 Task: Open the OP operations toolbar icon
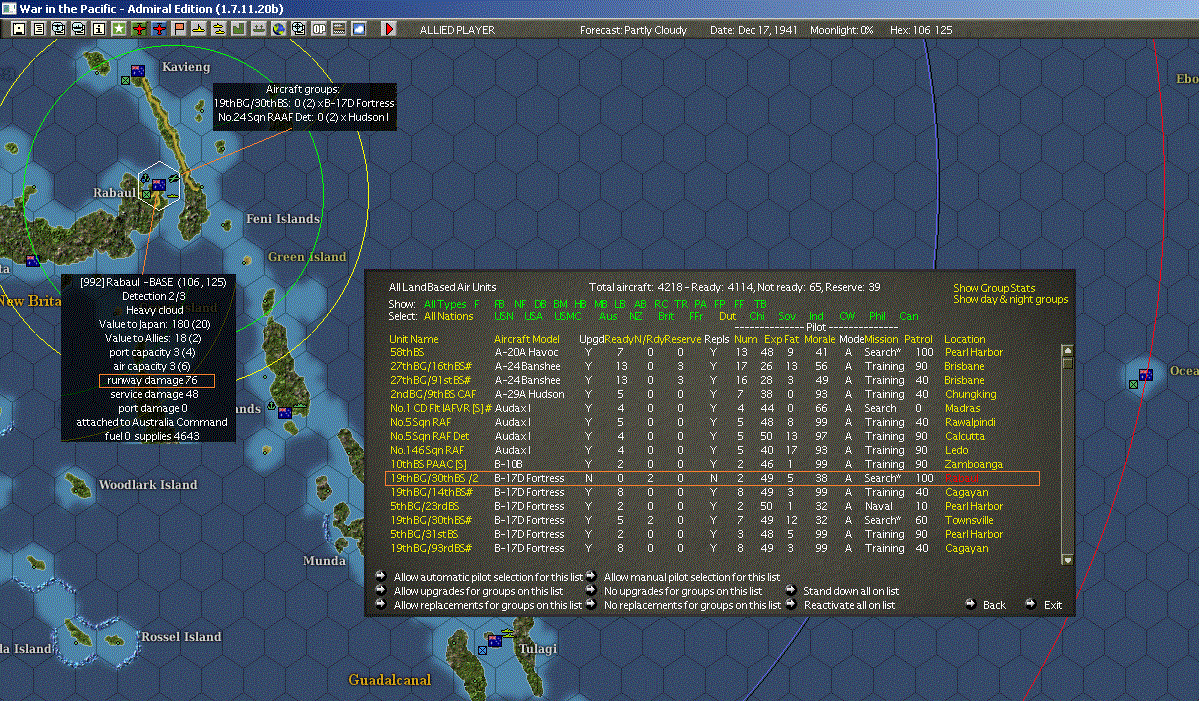click(319, 29)
